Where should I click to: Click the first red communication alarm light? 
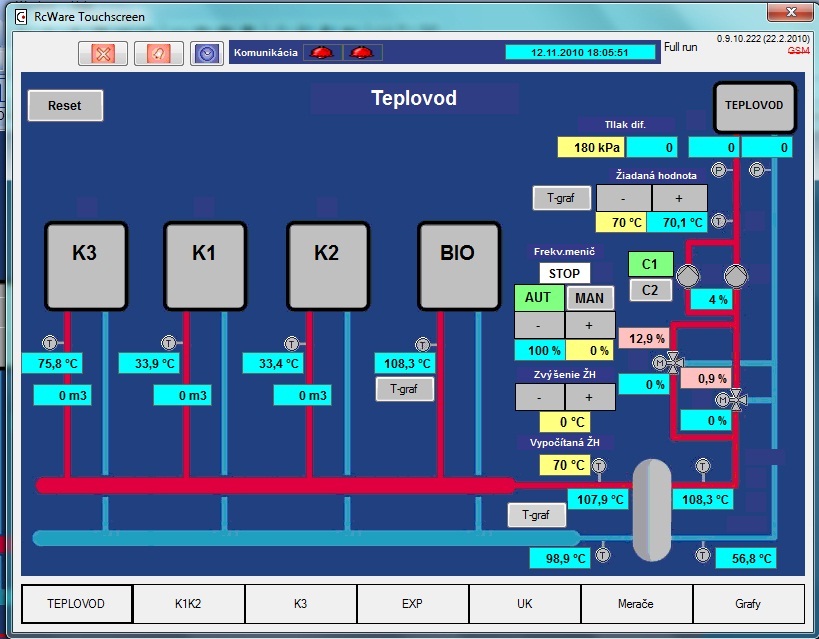tap(322, 52)
